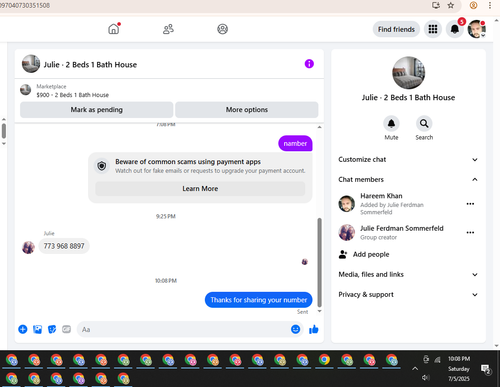Click the purple conversation info icon

click(309, 64)
